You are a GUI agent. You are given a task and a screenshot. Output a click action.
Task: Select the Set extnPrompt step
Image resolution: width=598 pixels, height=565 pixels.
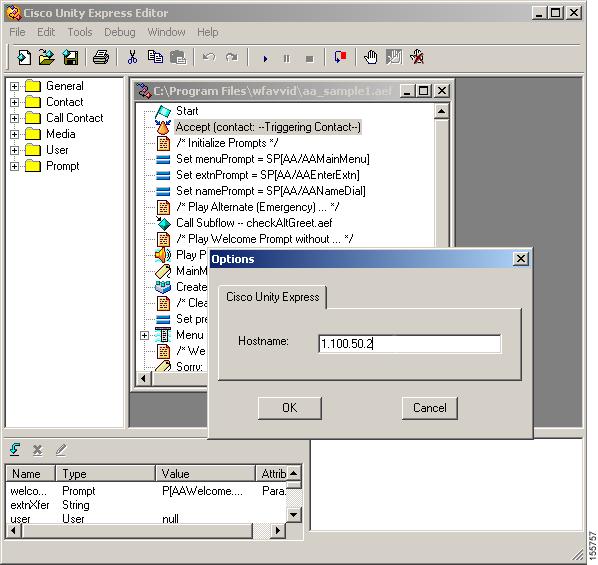click(267, 175)
